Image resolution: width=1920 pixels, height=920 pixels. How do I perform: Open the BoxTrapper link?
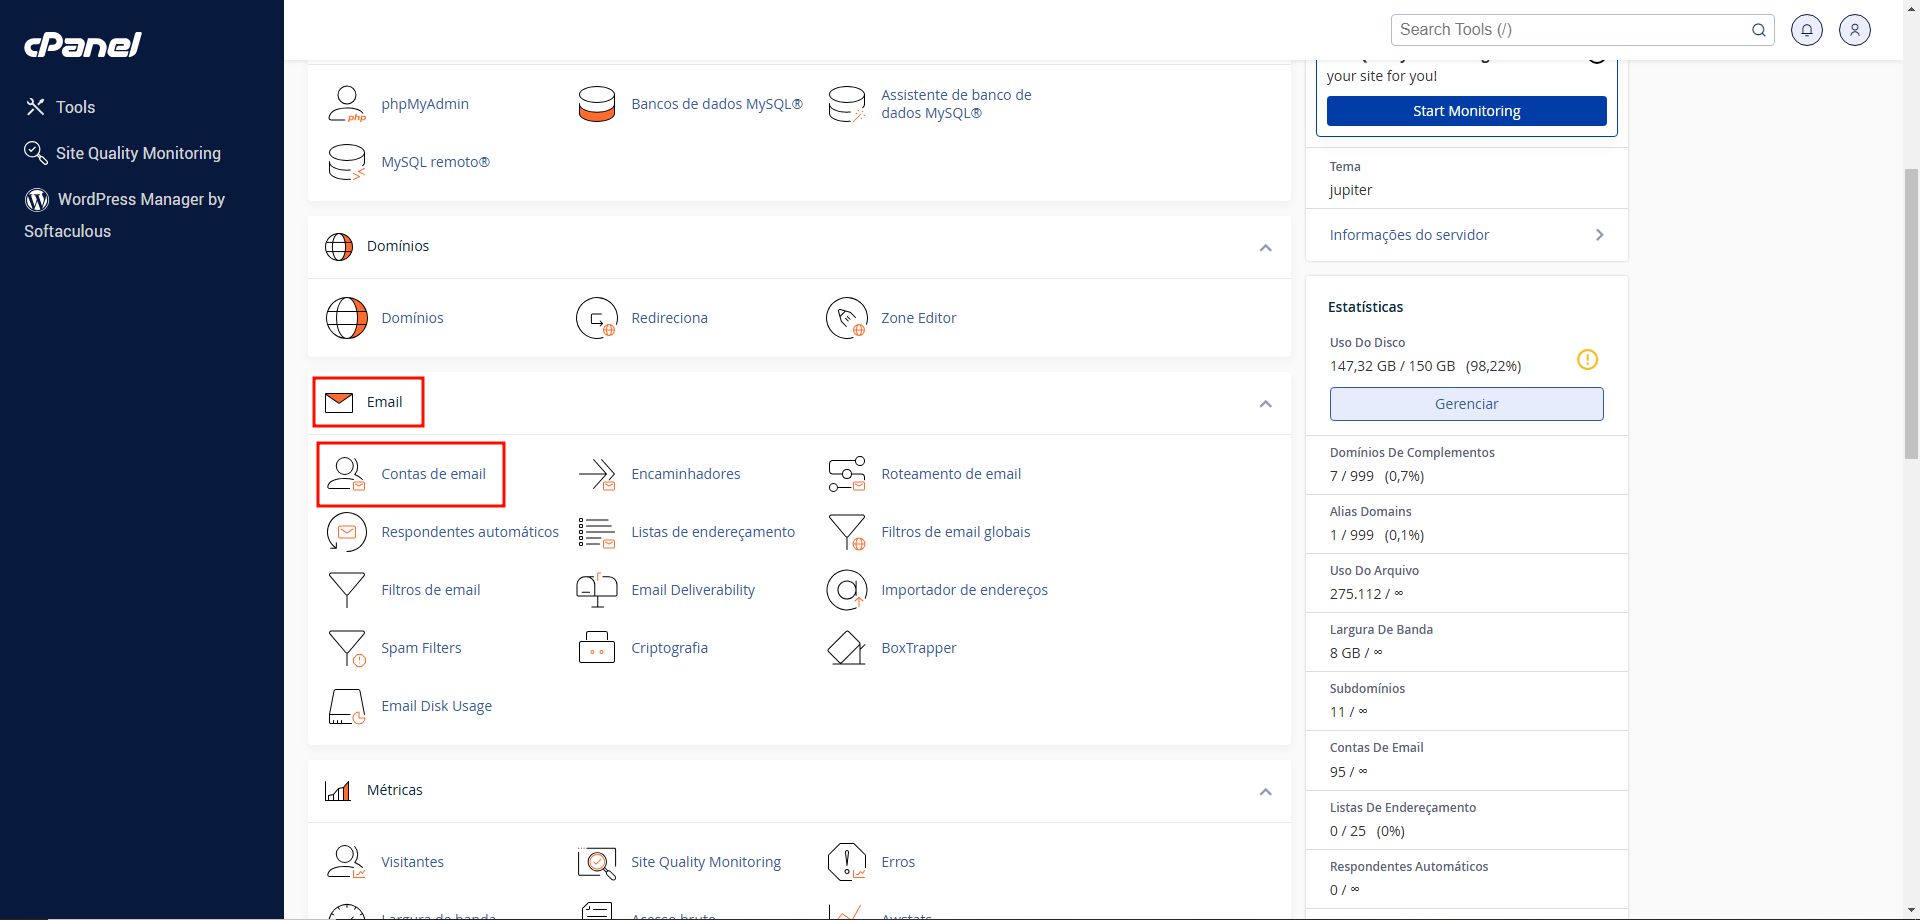pos(918,648)
